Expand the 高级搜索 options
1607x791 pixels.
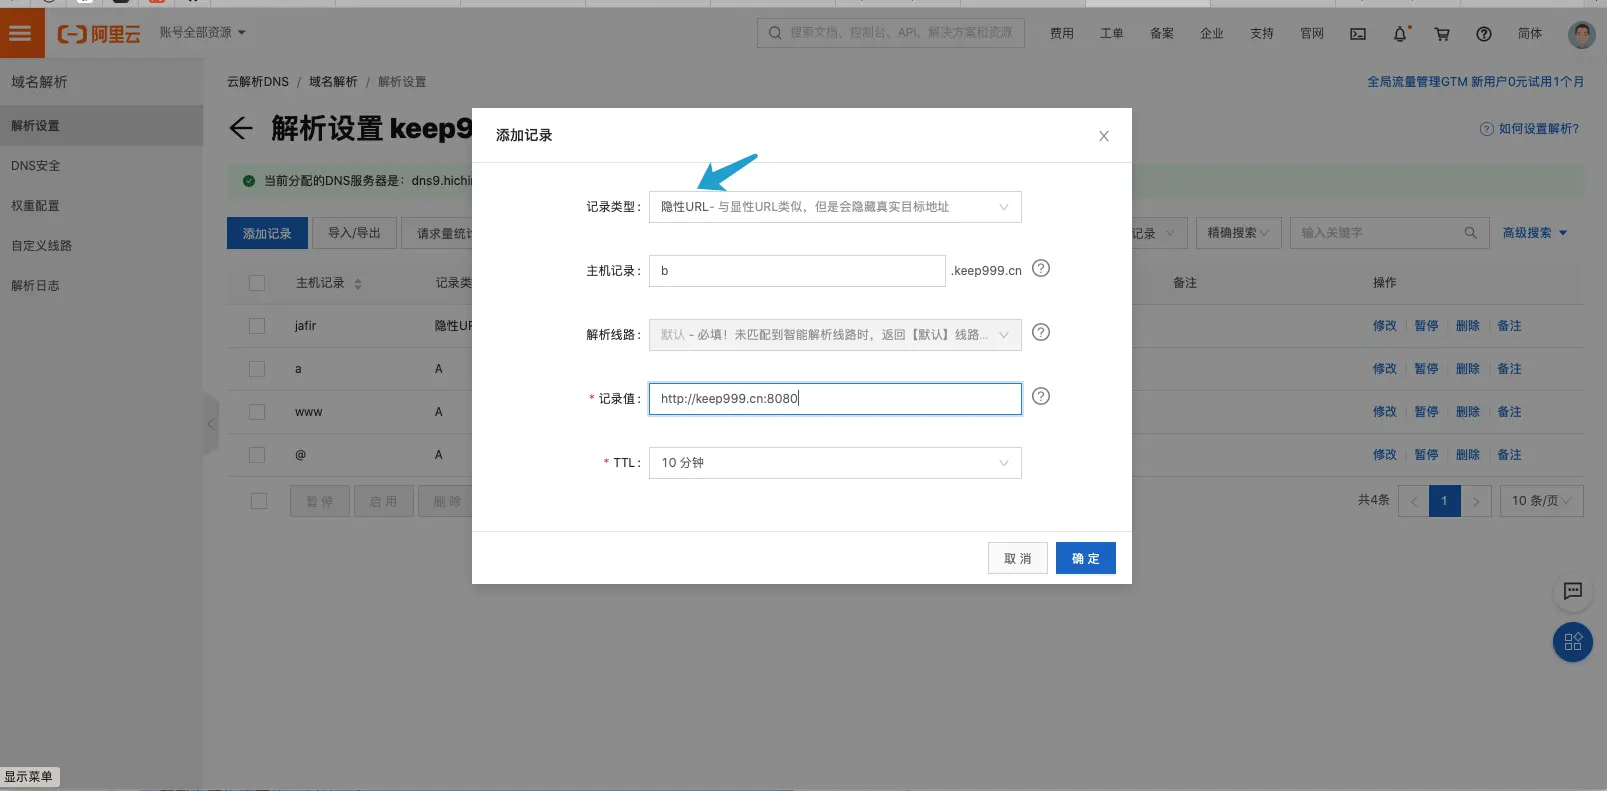tap(1535, 233)
